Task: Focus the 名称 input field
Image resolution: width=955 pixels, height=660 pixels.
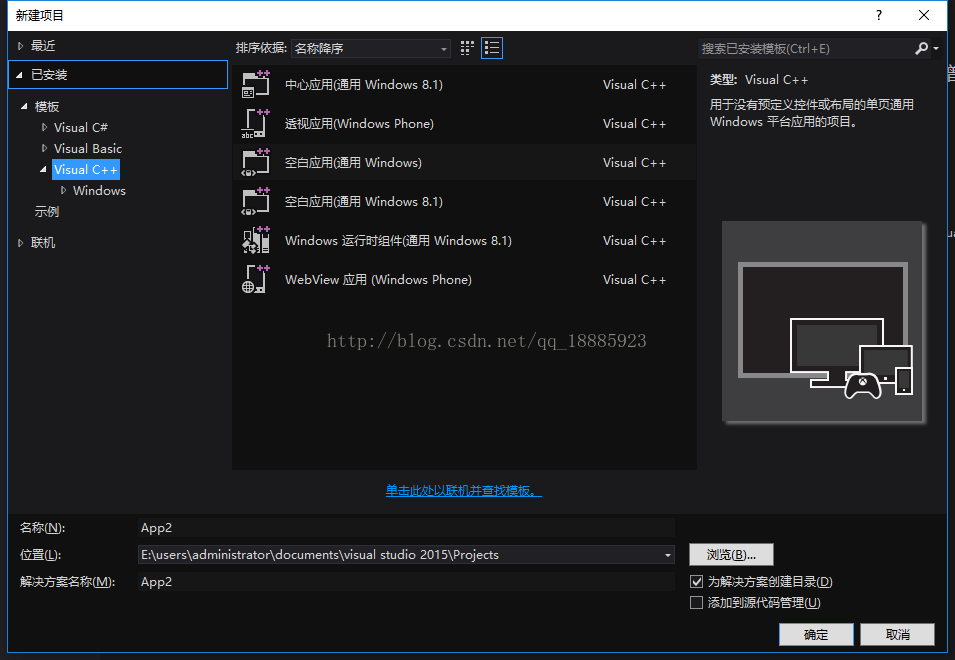Action: tap(406, 528)
